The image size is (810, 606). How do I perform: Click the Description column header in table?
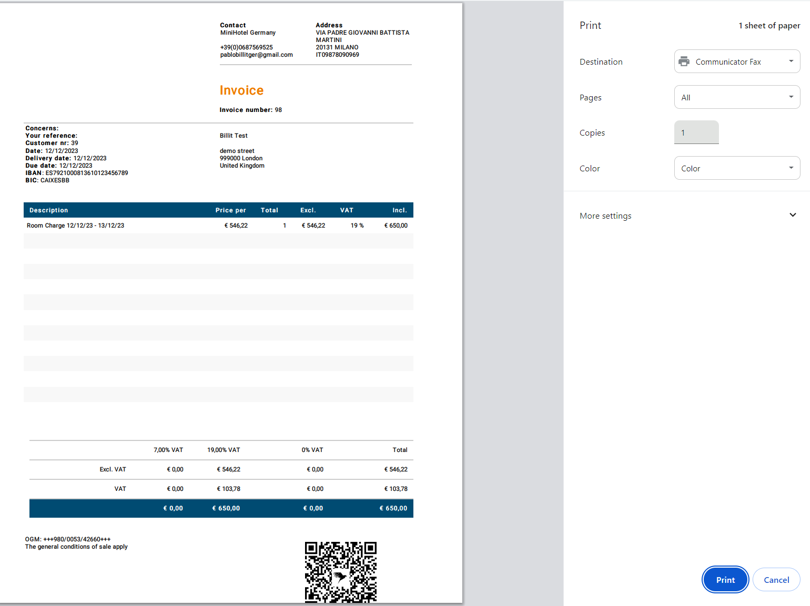pyautogui.click(x=49, y=210)
